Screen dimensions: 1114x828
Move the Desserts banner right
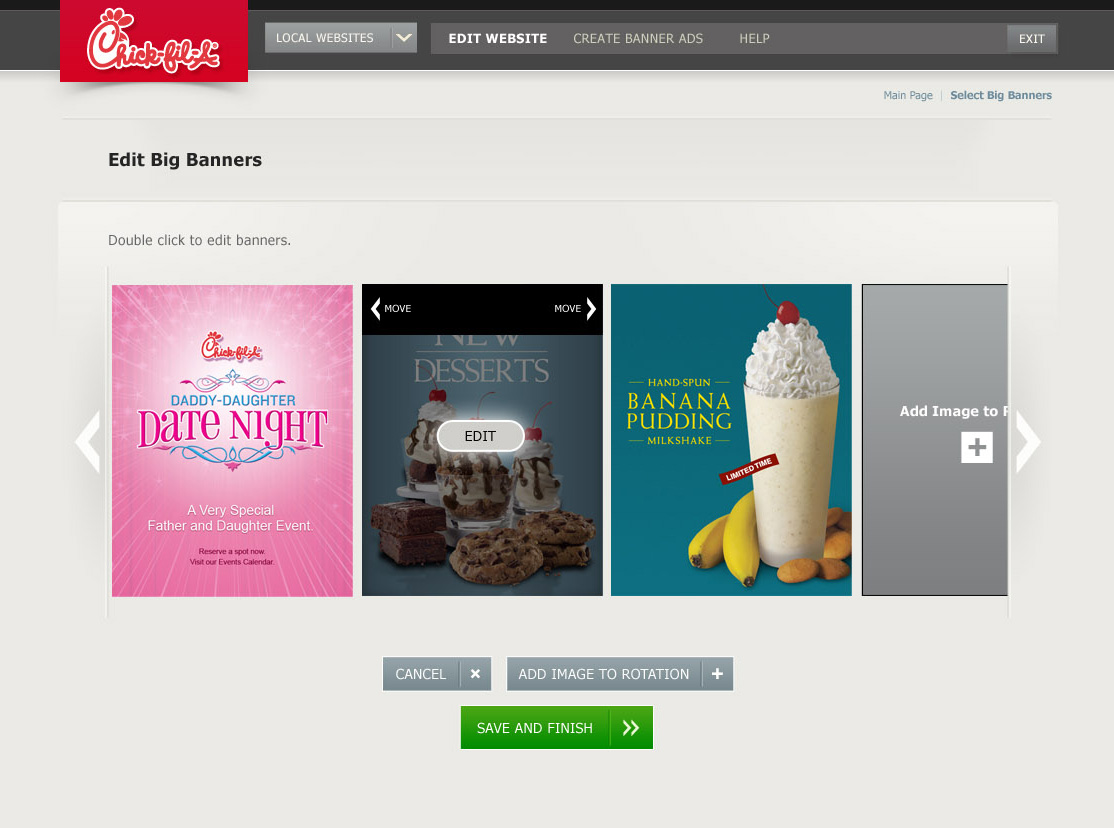tap(575, 308)
